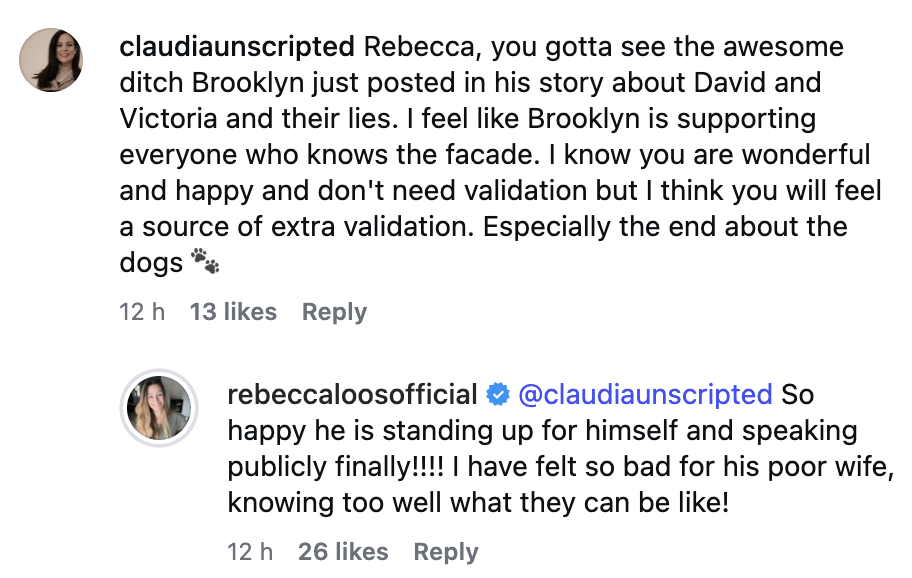View the 26 likes on rebeccaloosofficial's reply

pos(343,551)
